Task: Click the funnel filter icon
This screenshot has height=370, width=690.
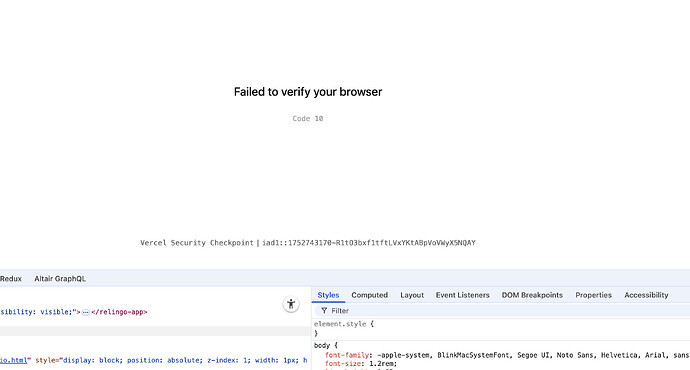Action: (x=324, y=311)
